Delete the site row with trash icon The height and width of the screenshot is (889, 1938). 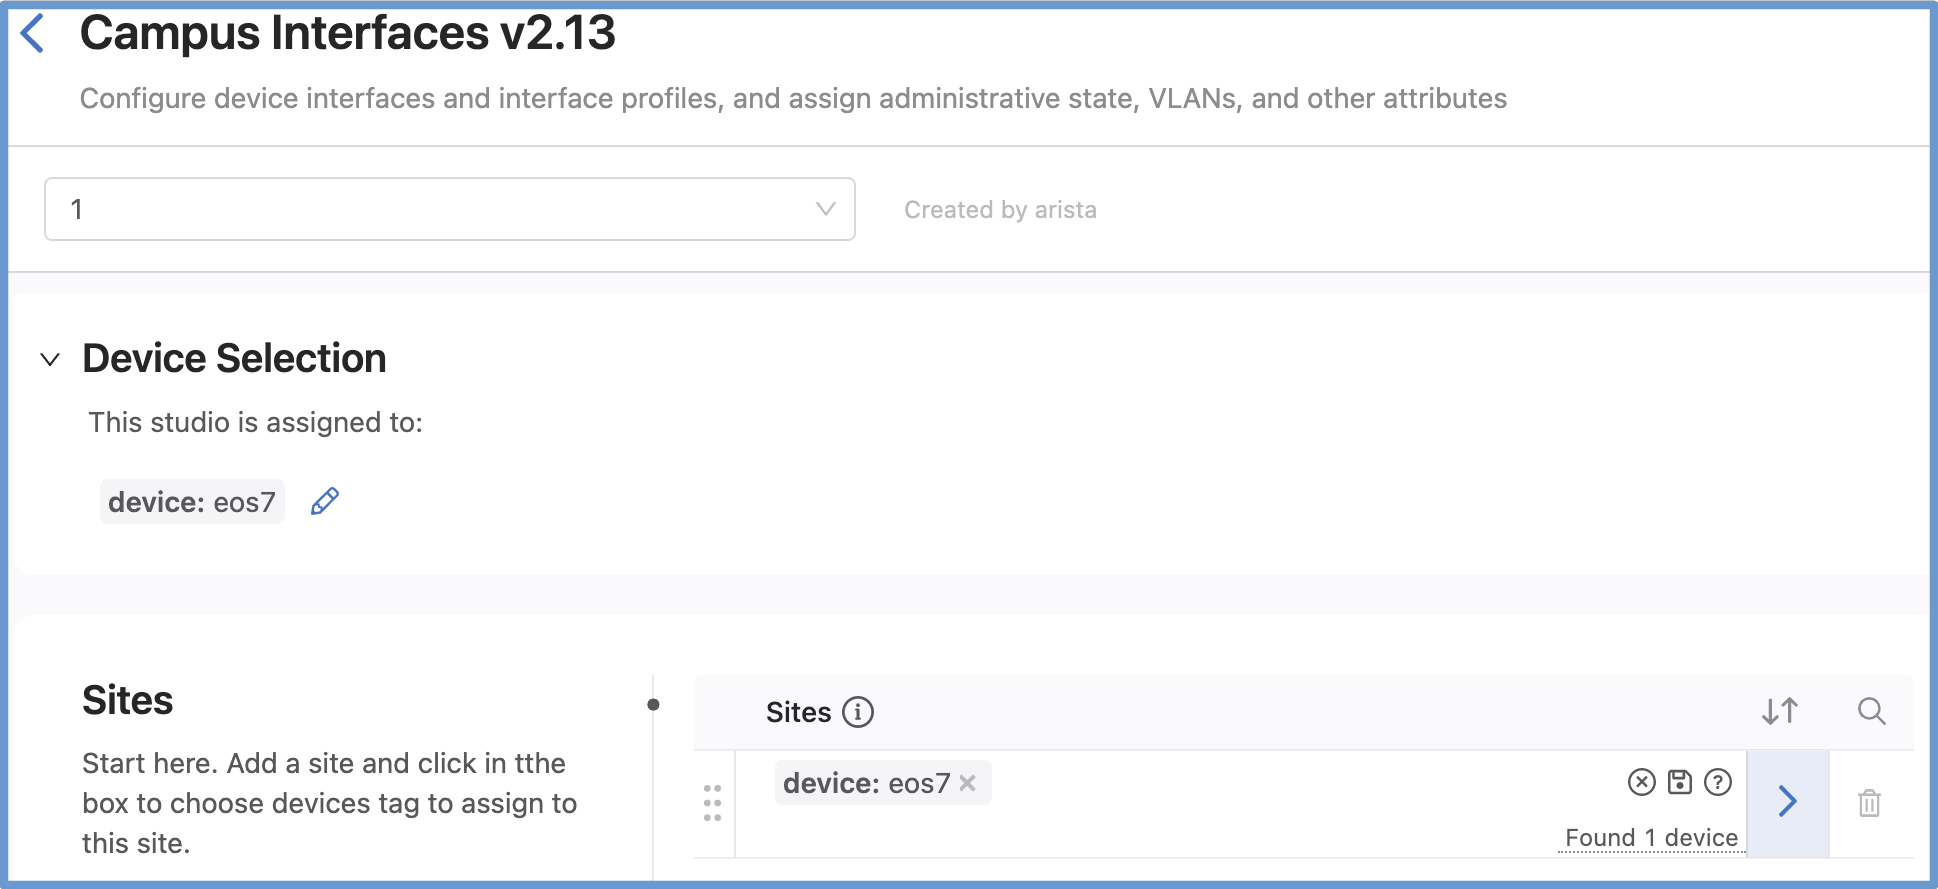[x=1869, y=803]
